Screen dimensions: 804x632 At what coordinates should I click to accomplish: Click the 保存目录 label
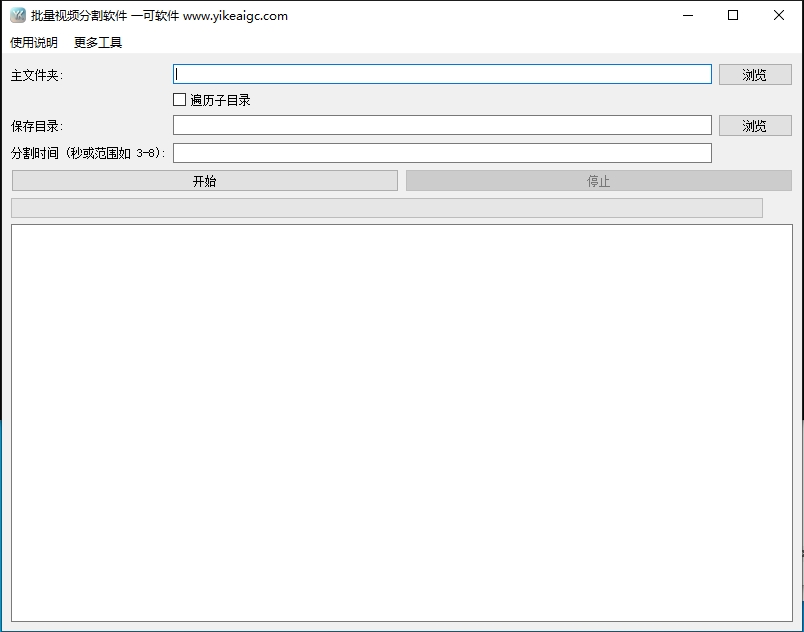(x=37, y=126)
